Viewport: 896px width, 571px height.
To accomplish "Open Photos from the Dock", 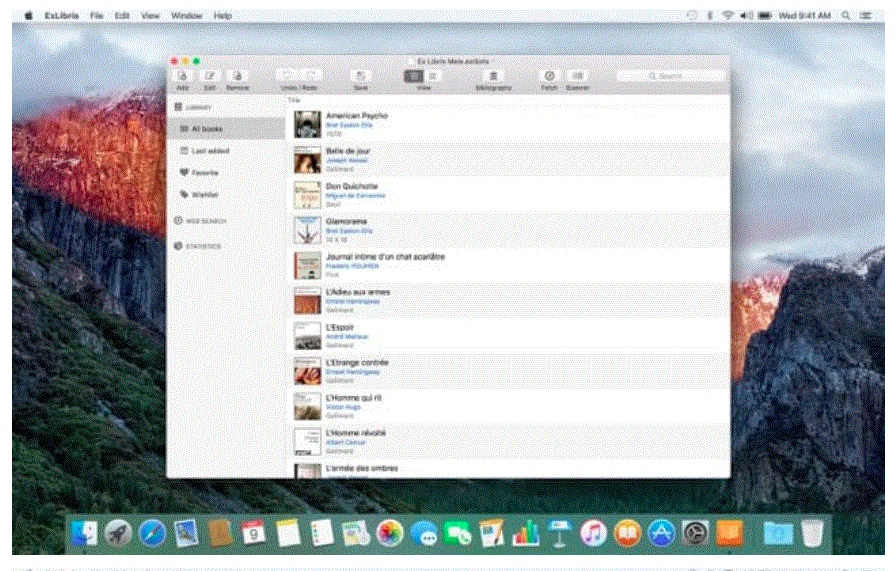I will click(x=390, y=533).
